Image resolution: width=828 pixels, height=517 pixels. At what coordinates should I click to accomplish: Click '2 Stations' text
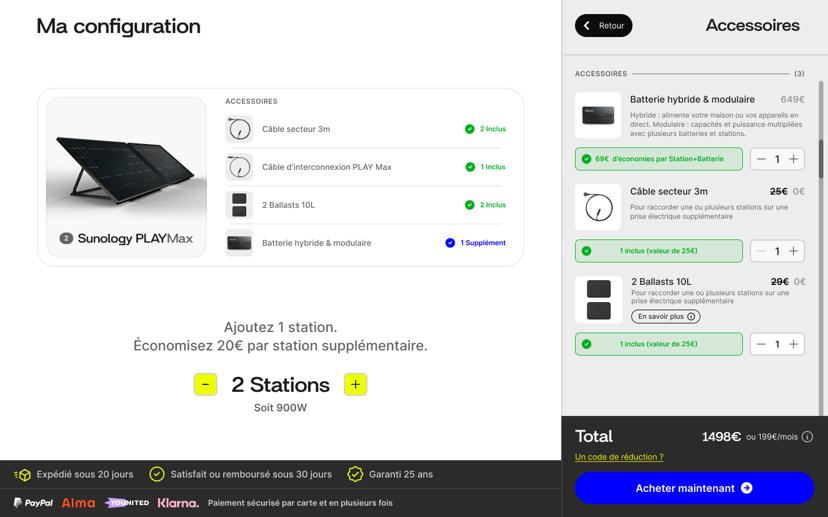(280, 384)
